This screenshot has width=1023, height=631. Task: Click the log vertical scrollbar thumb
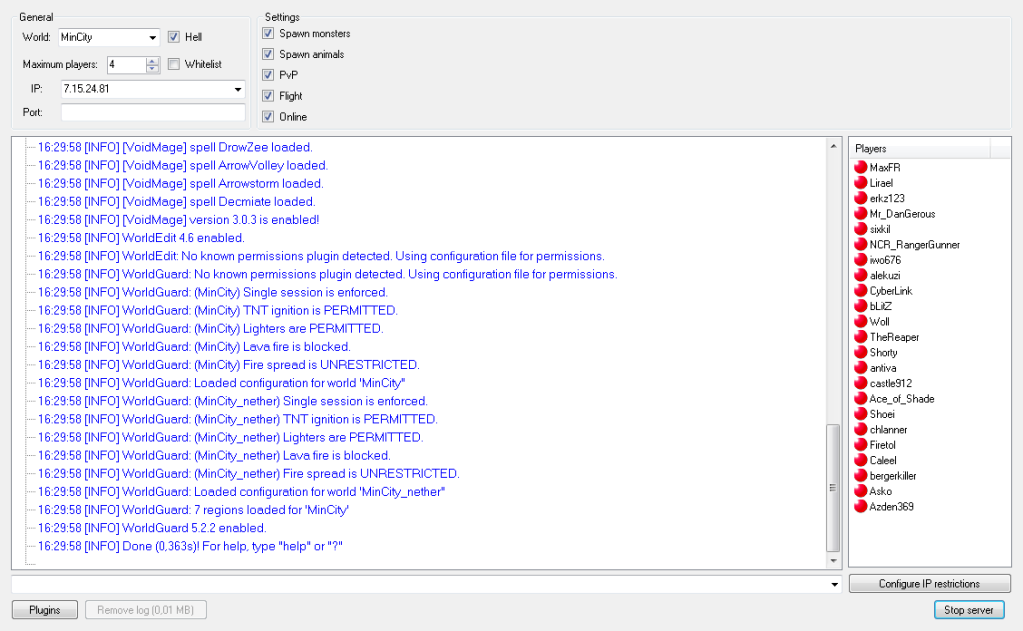click(x=833, y=487)
